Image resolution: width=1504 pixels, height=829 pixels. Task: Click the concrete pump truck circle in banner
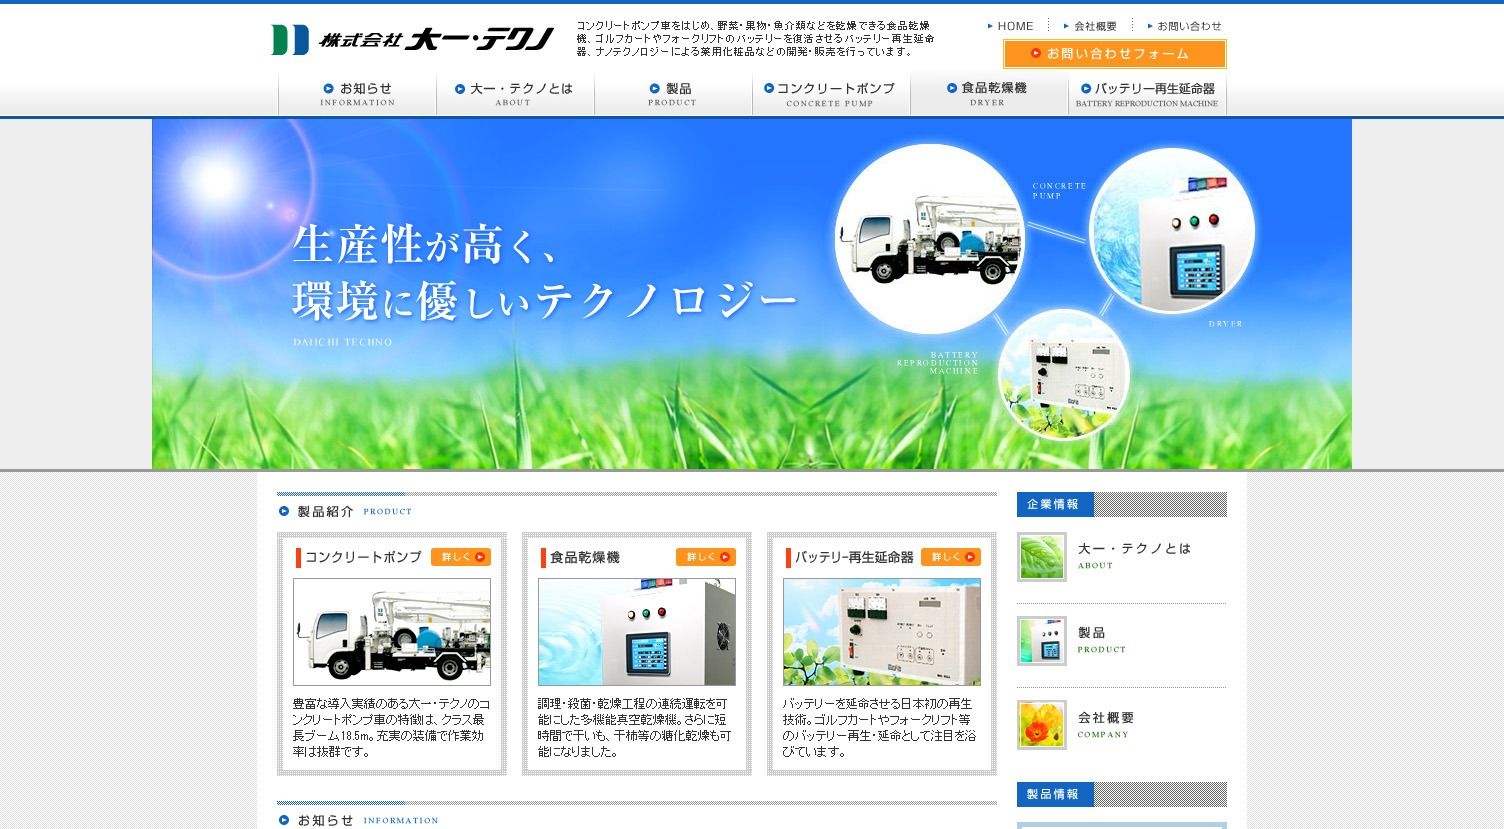coord(929,240)
